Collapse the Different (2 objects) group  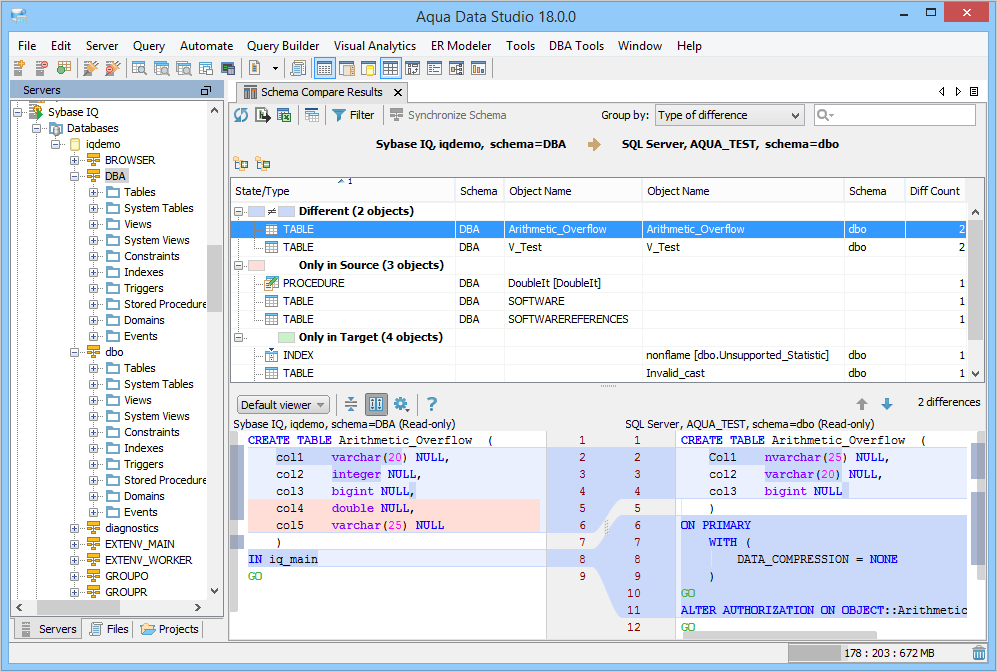[238, 211]
